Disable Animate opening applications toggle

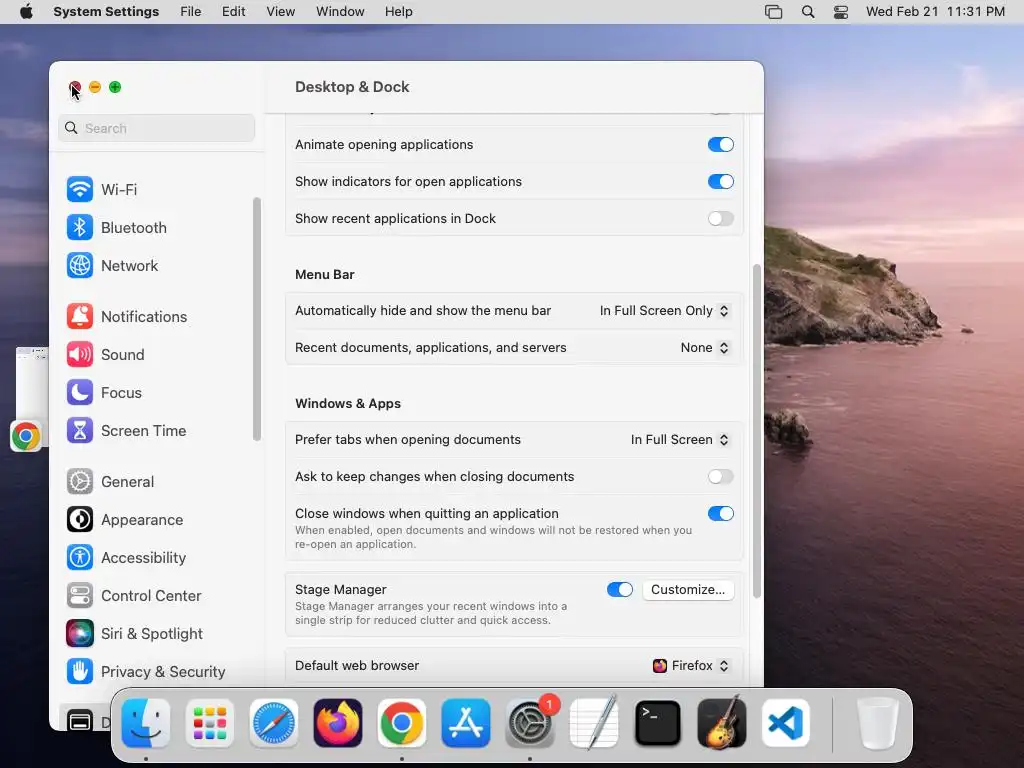click(720, 144)
